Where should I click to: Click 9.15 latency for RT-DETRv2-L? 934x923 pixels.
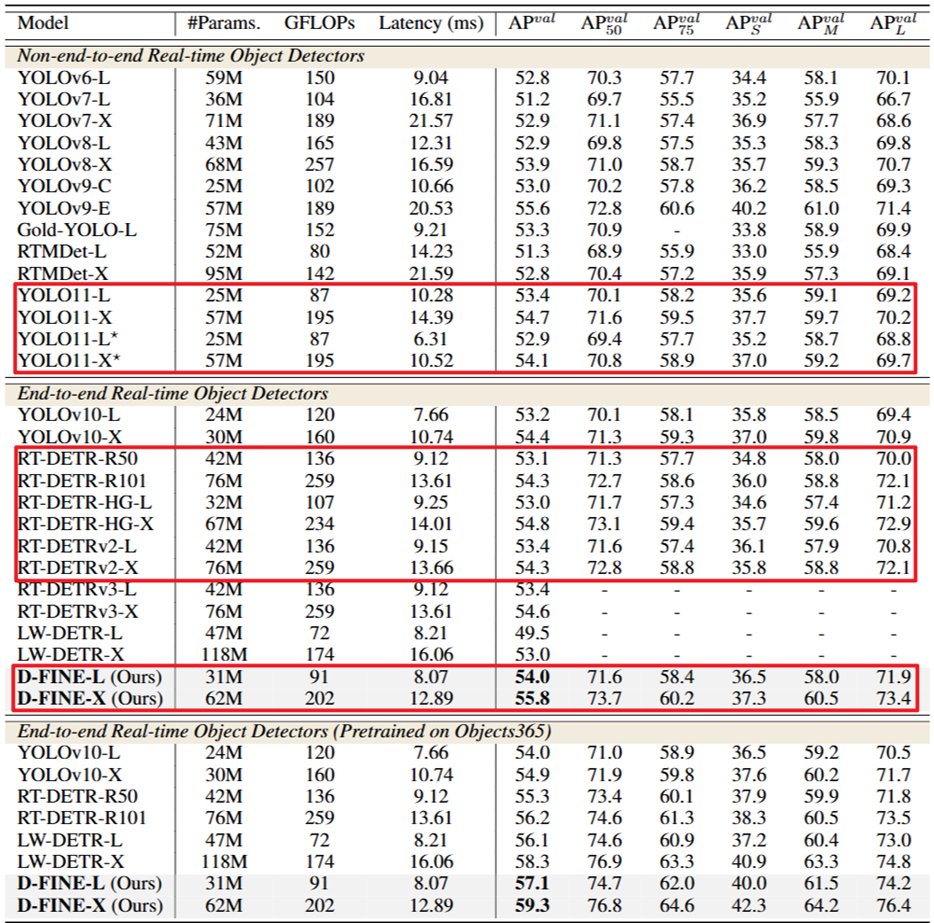click(431, 546)
